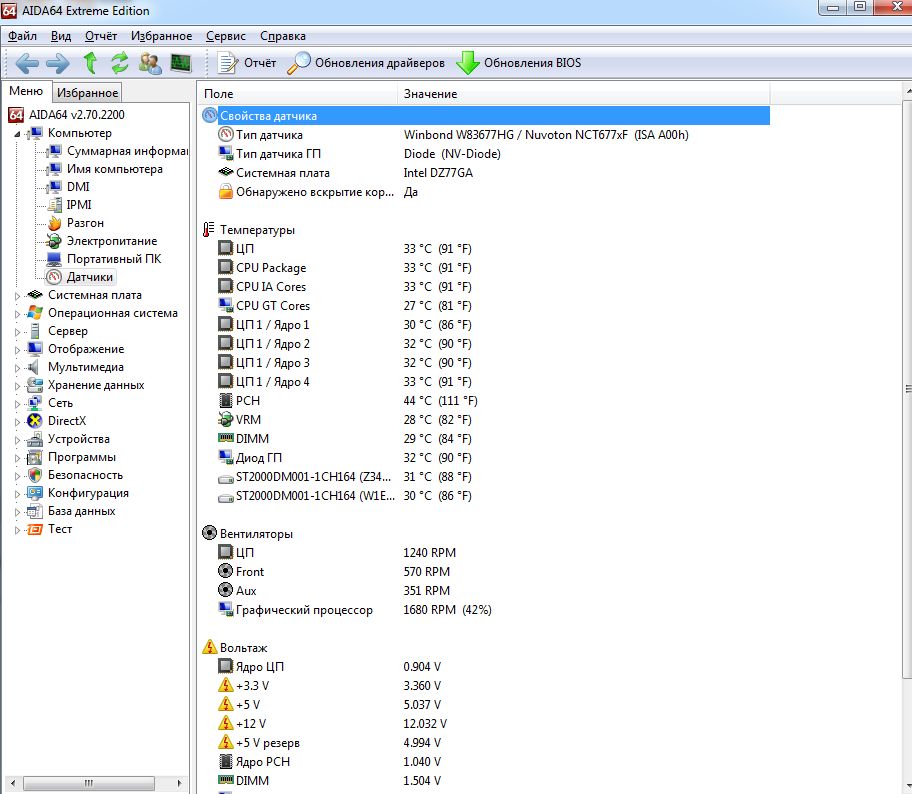Screen dimensions: 912x794
Task: Select the Свойства датчика header row
Action: 485,116
